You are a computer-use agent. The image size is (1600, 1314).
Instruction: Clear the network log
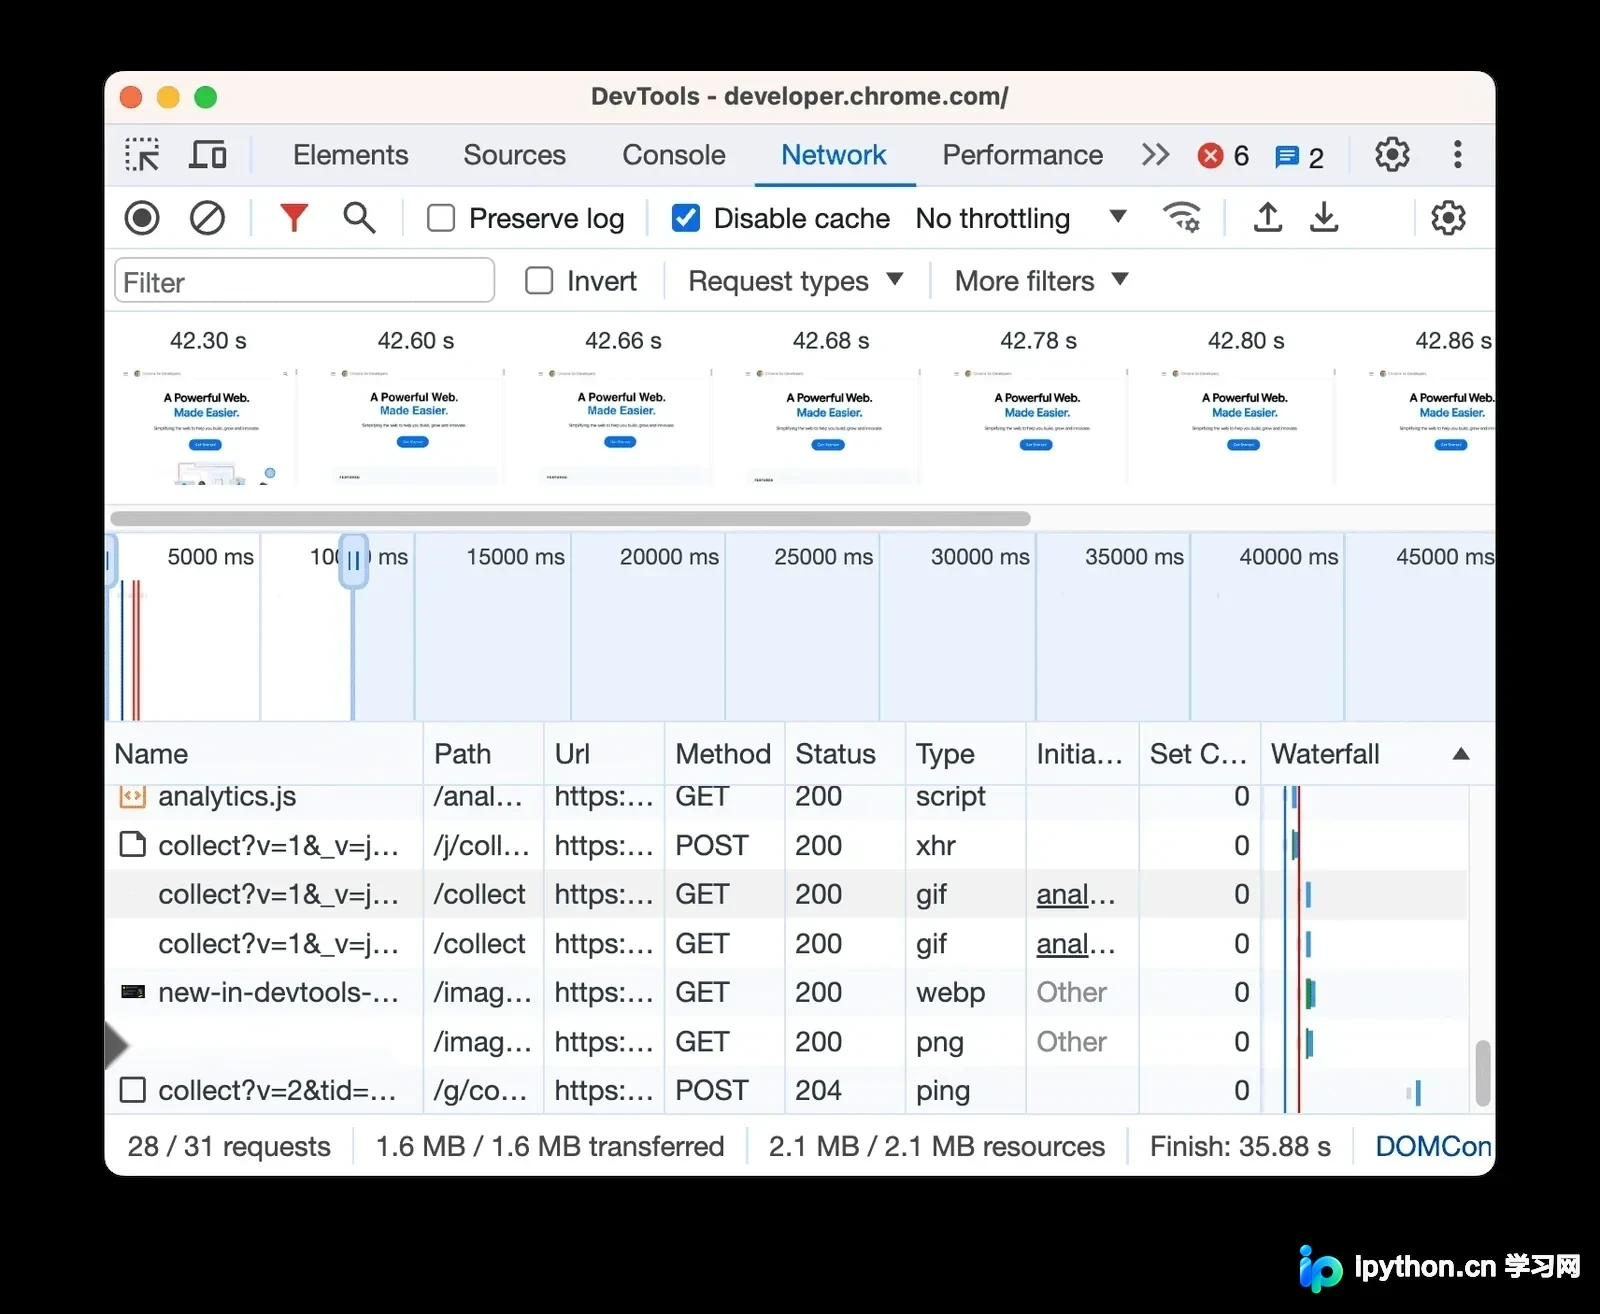coord(207,218)
